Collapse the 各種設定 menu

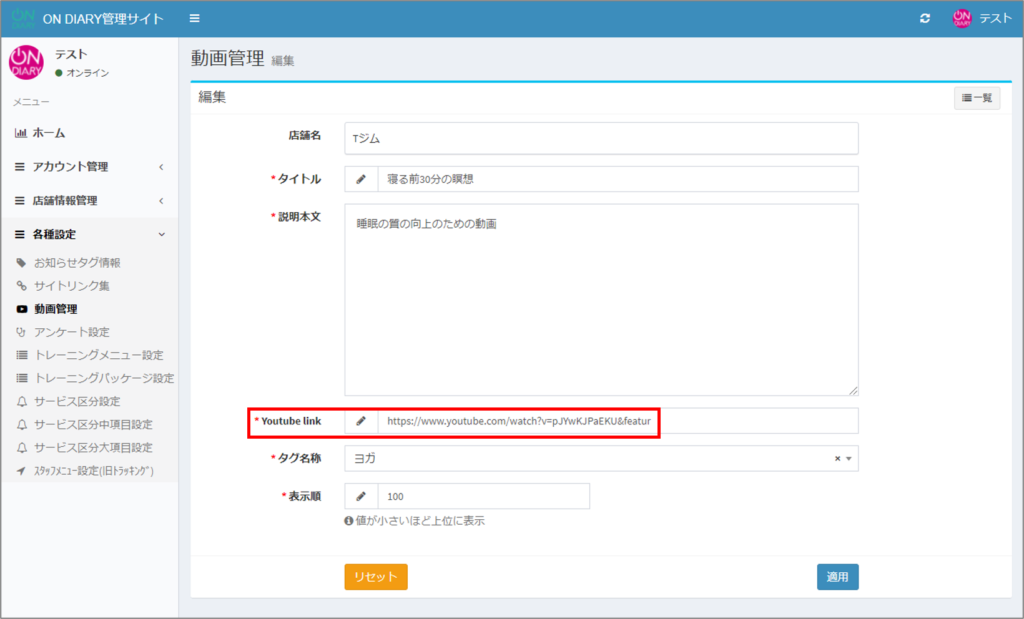tap(88, 235)
